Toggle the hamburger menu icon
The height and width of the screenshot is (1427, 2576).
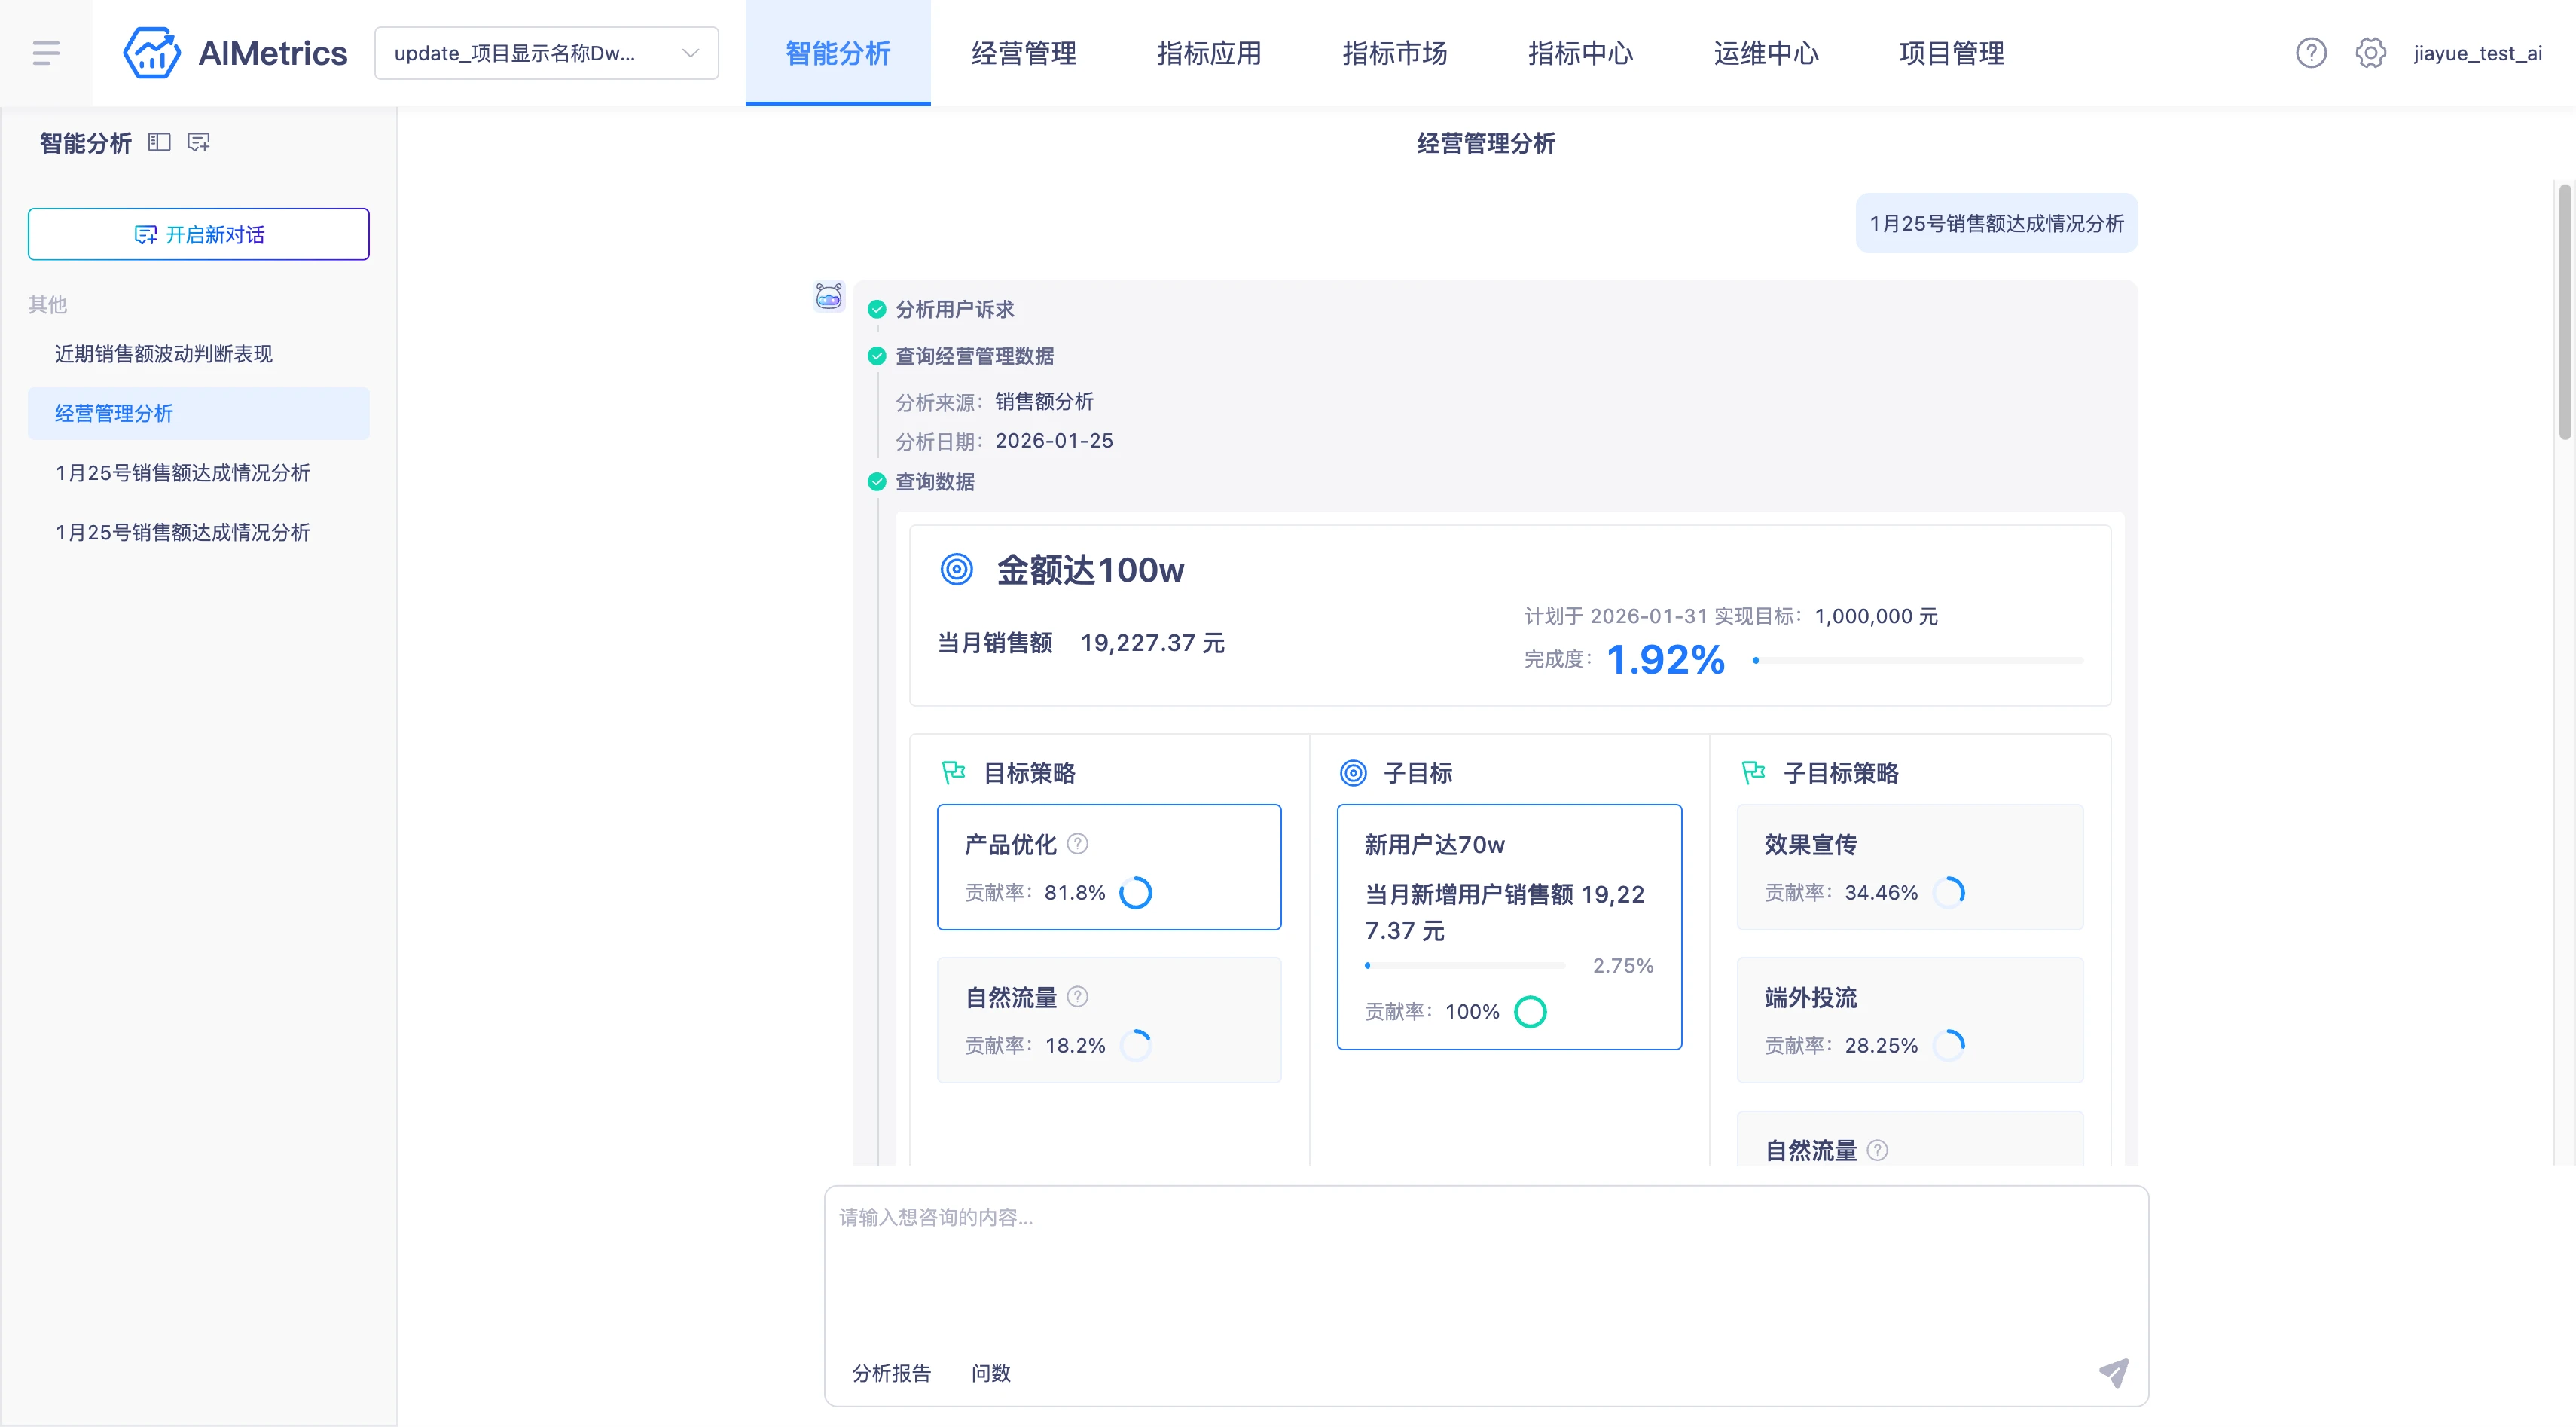tap(46, 53)
